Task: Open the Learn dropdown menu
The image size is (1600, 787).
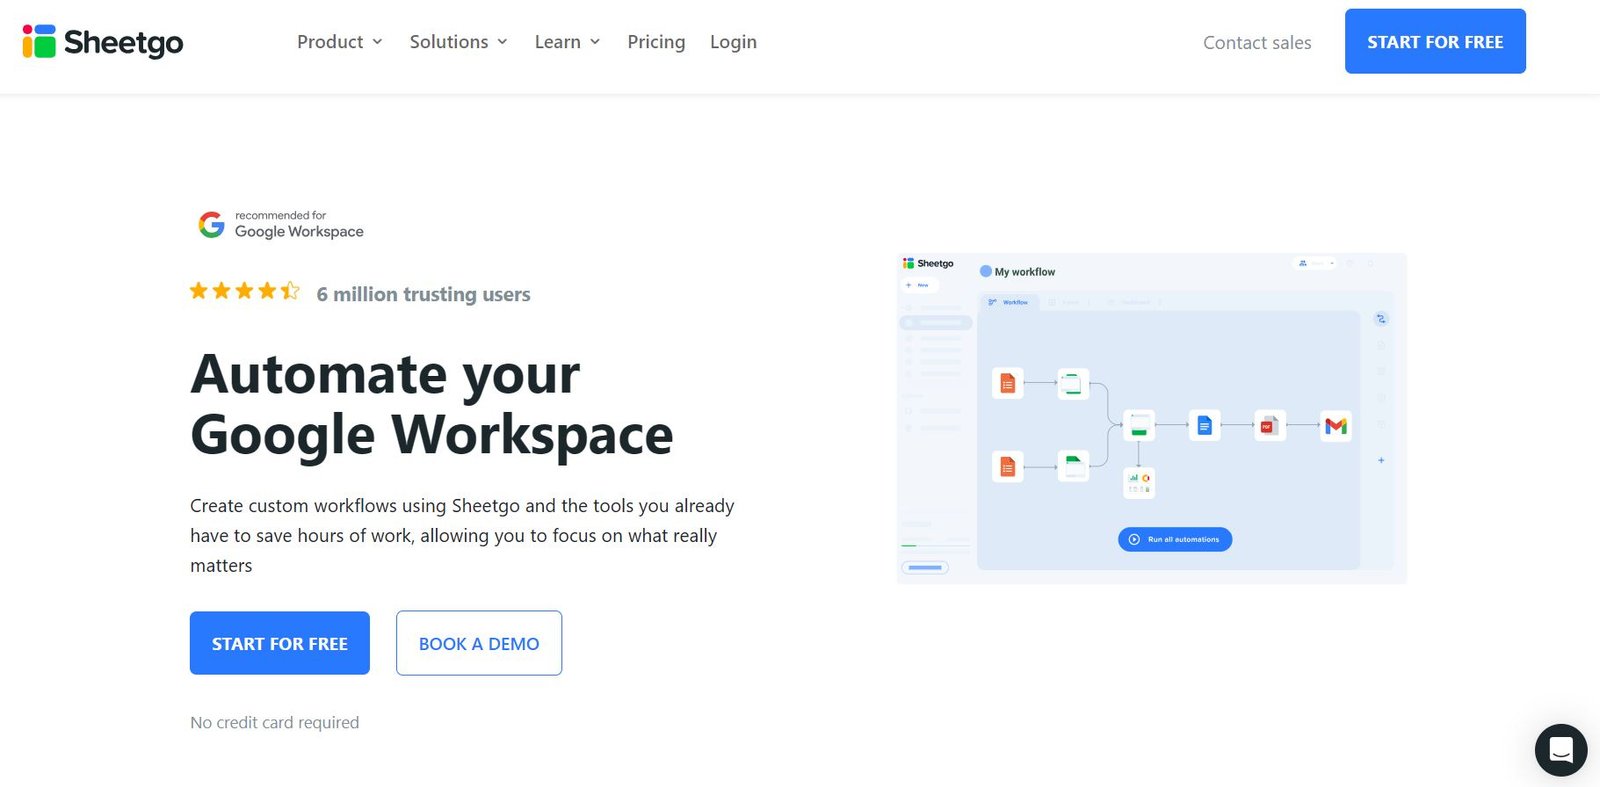Action: (x=568, y=42)
